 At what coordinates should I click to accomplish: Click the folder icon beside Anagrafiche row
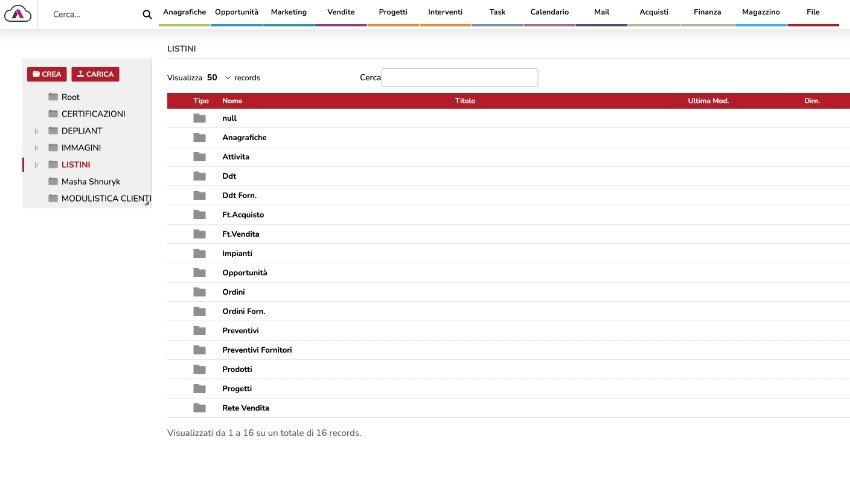coord(200,138)
